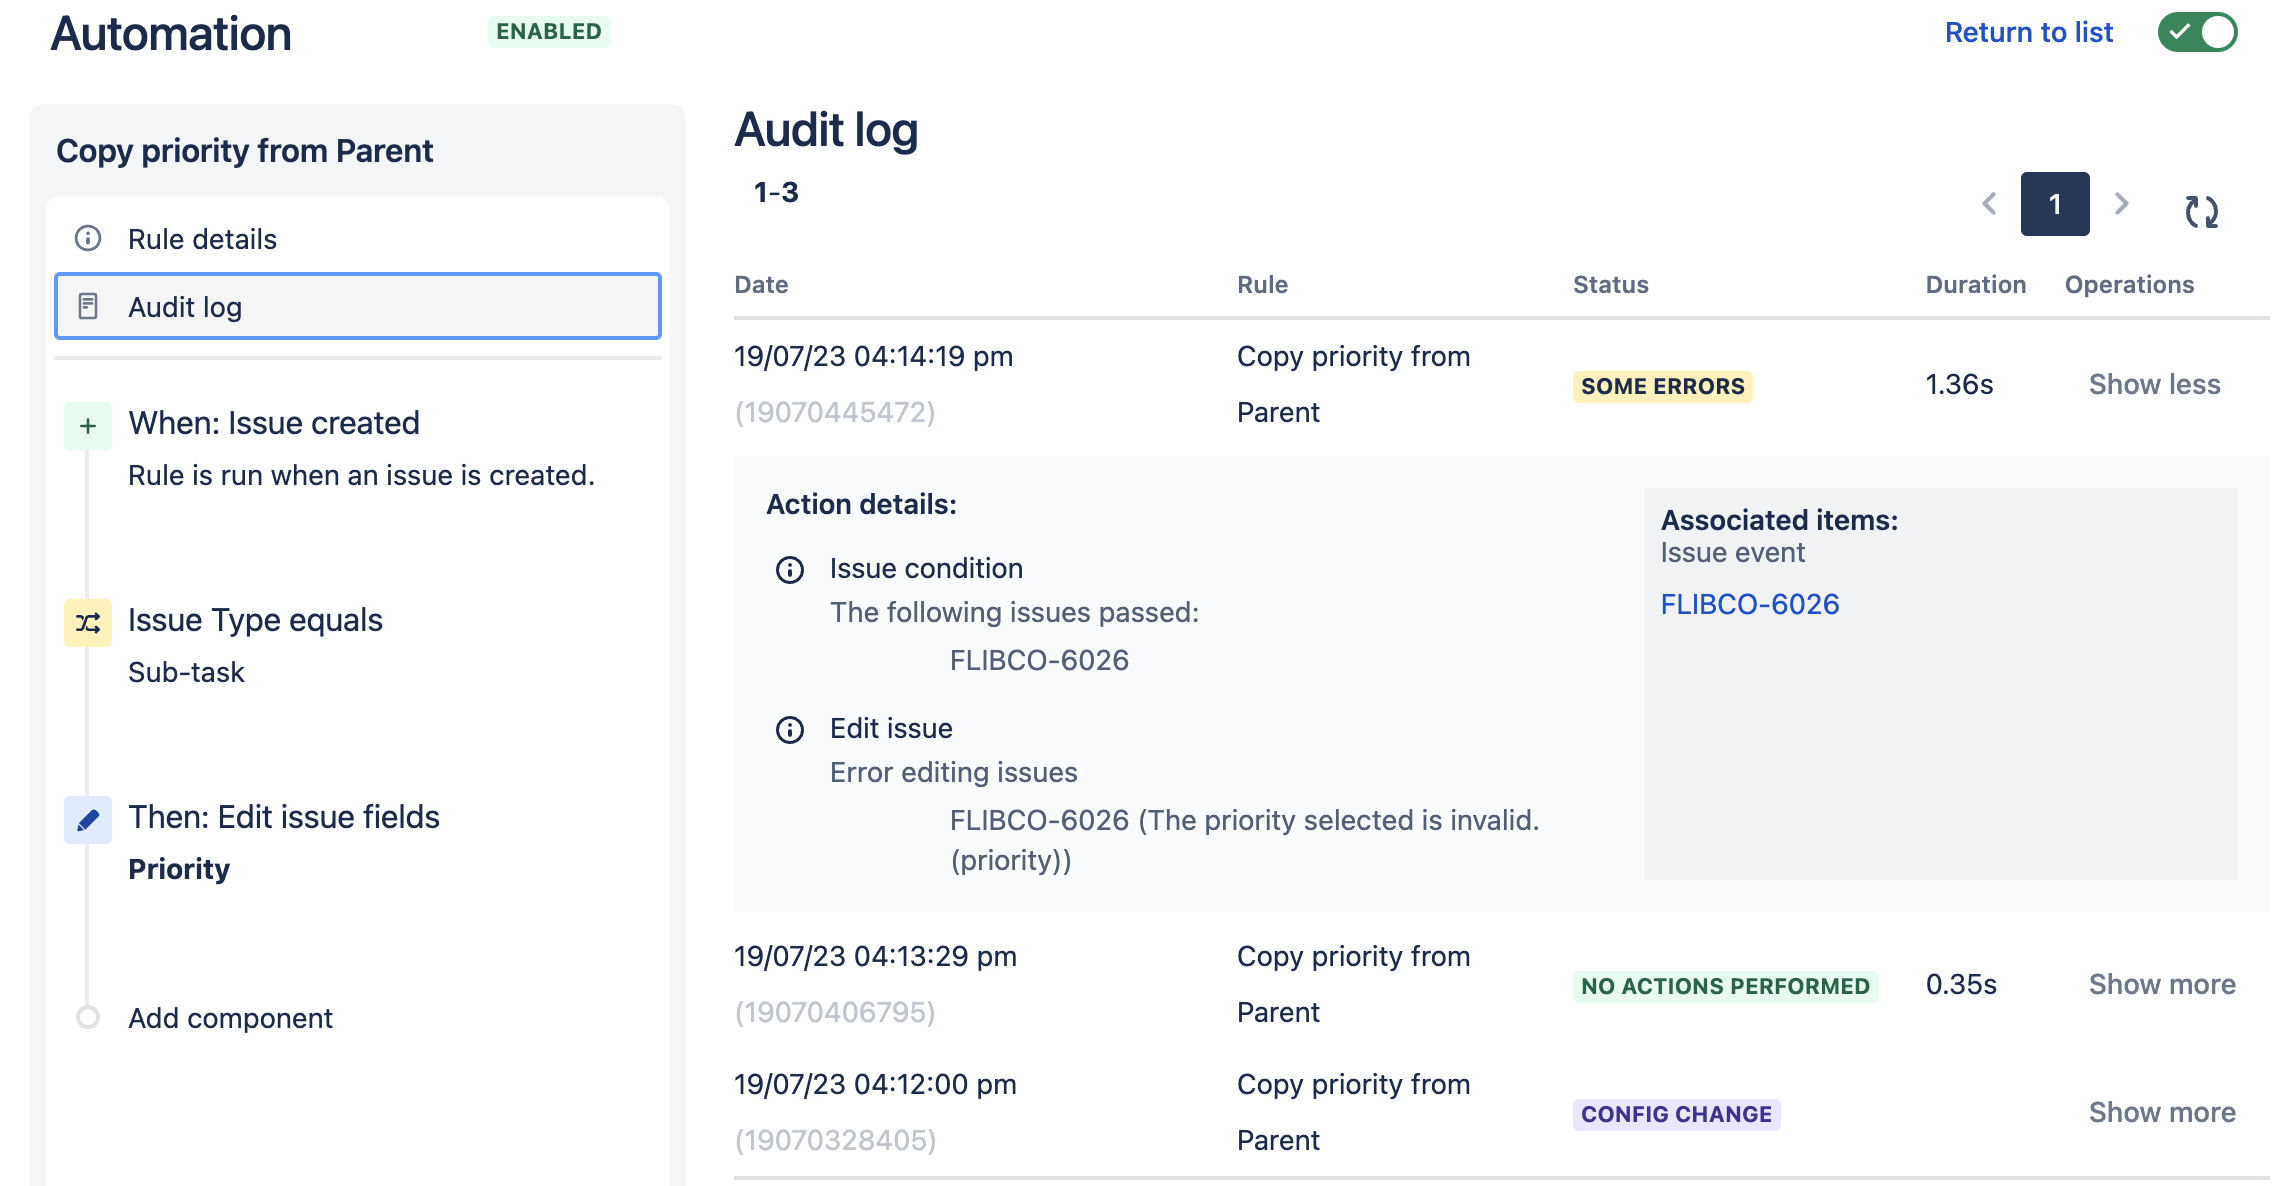Select the yellow shuffle condition icon
The height and width of the screenshot is (1186, 2296).
point(88,623)
